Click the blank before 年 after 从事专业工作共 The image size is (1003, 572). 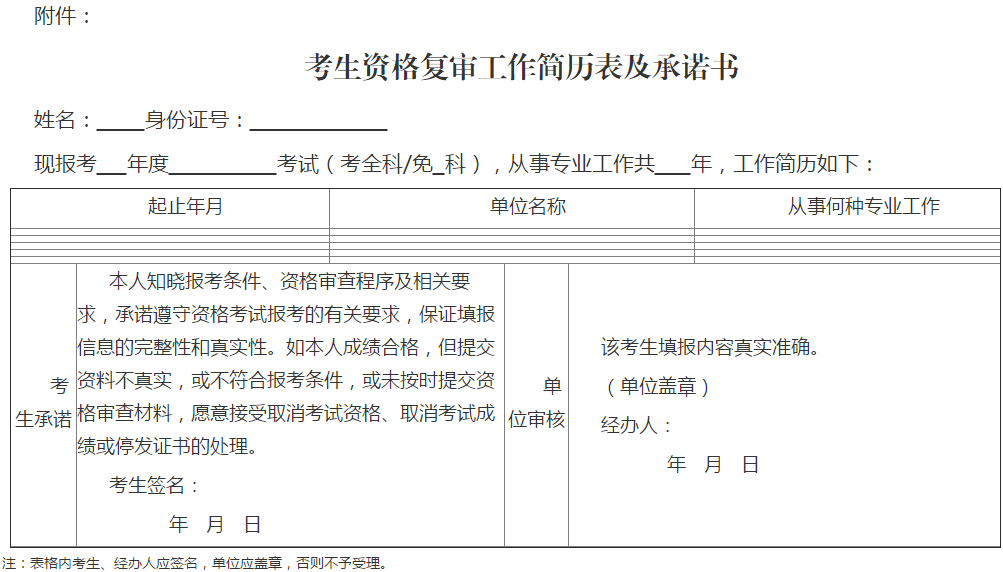[672, 165]
